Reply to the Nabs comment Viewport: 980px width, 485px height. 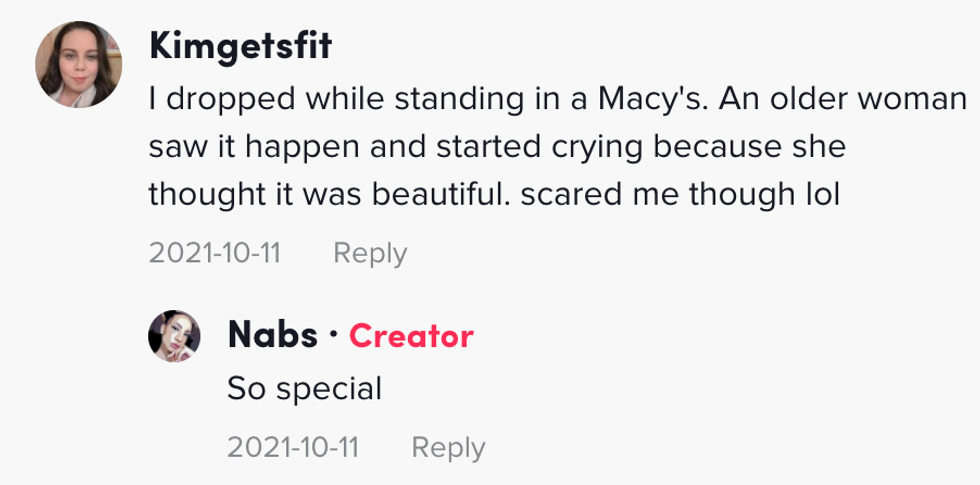coord(449,447)
